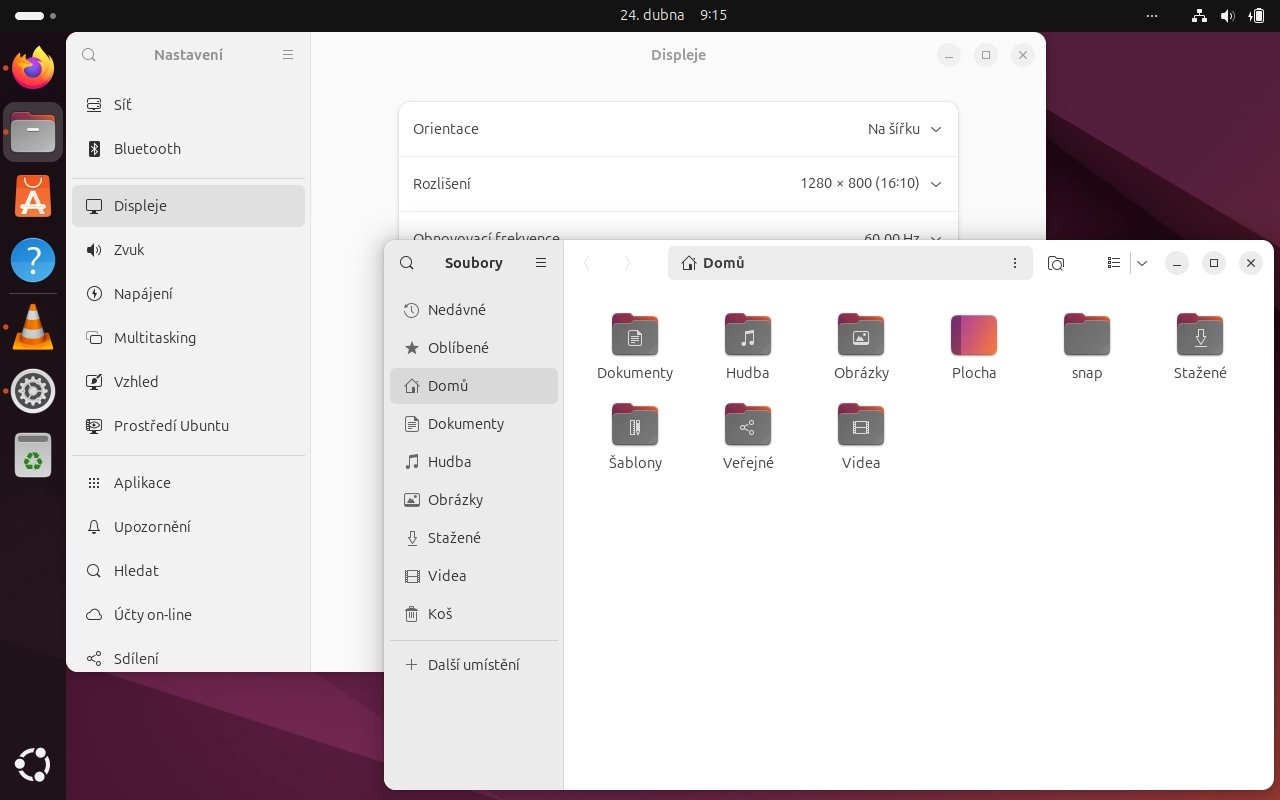Open the Nastavení hamburger menu
This screenshot has height=800, width=1280.
288,55
